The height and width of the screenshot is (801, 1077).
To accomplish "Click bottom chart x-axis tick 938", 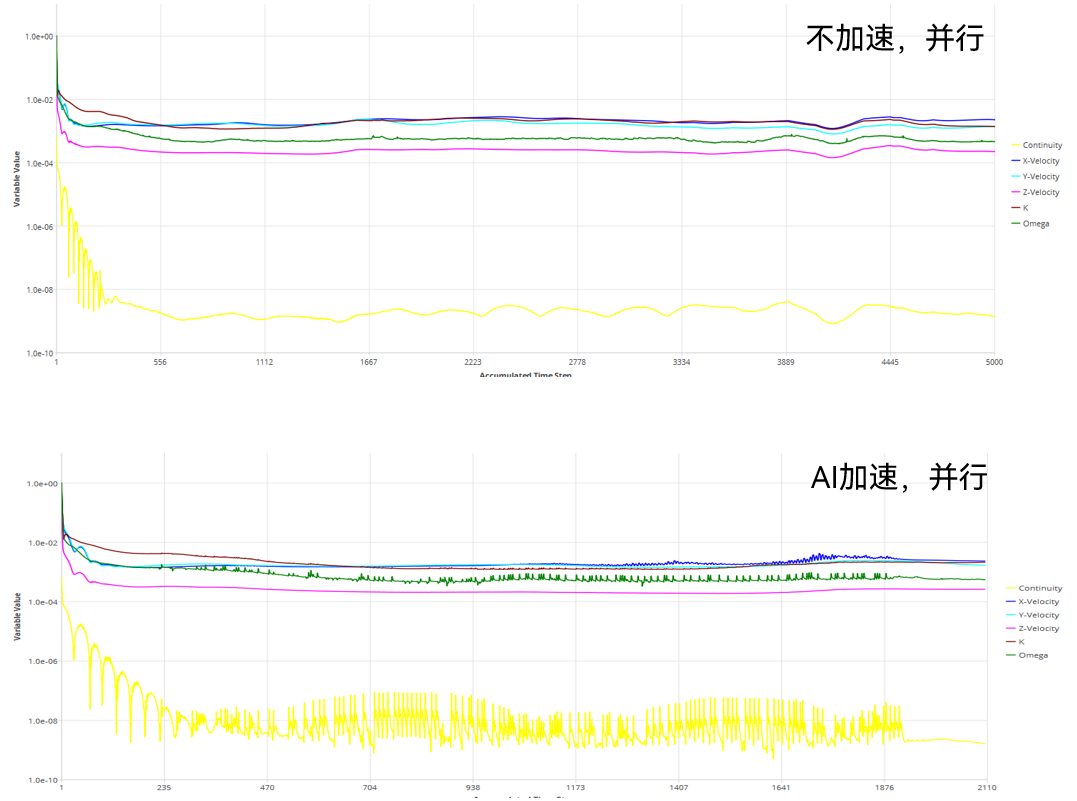I will (x=473, y=788).
